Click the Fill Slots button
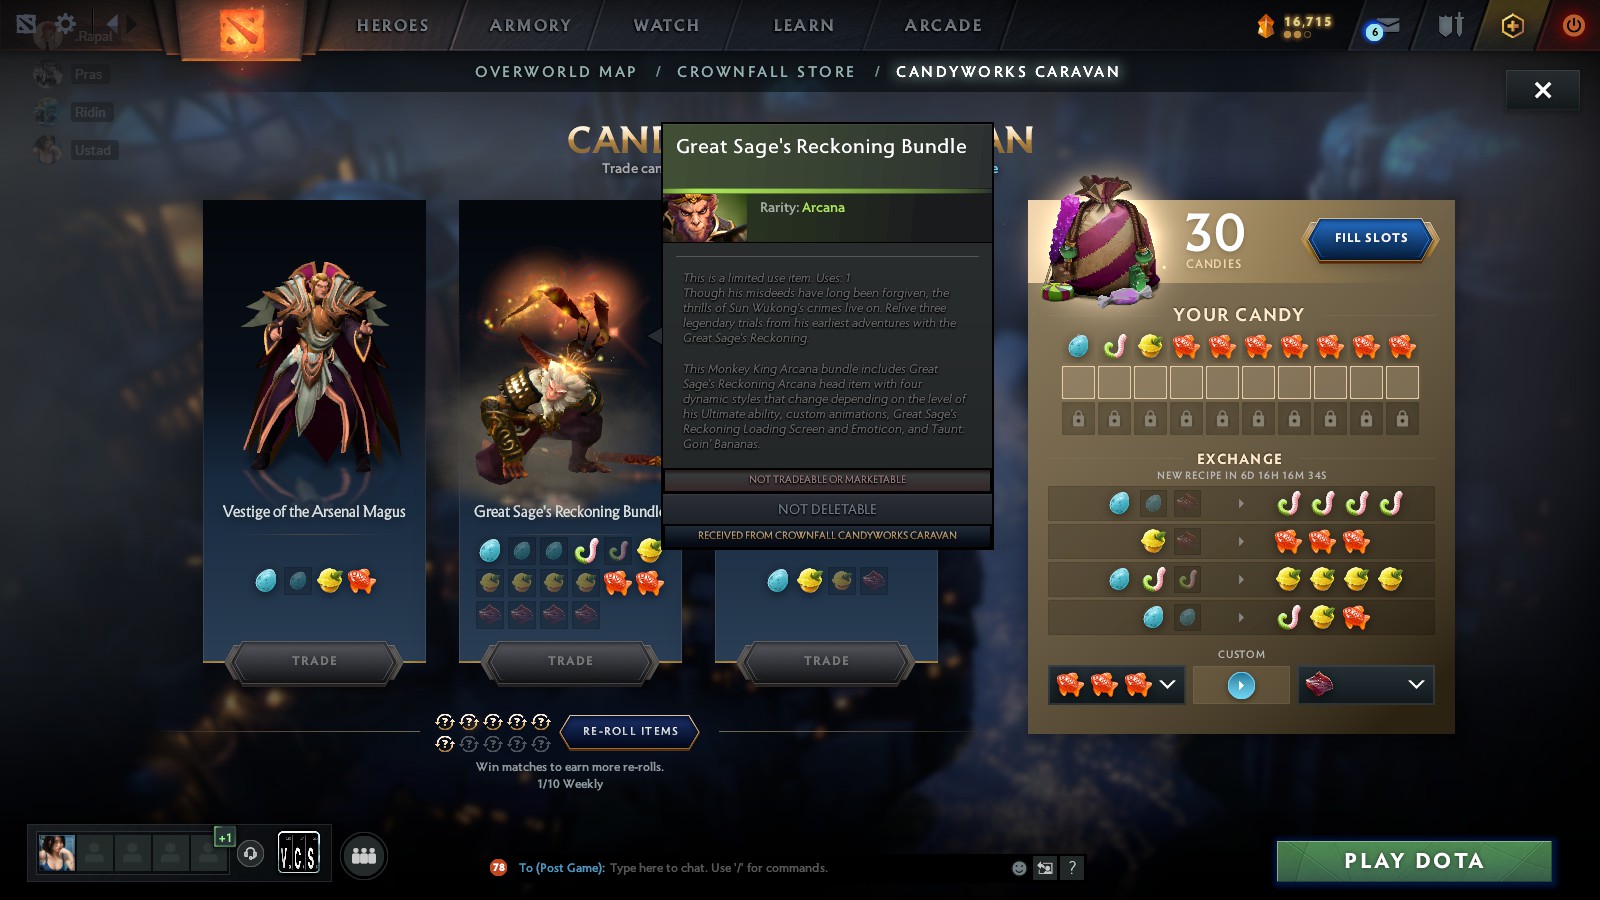Screen dimensions: 1600x900 pyautogui.click(x=1371, y=239)
